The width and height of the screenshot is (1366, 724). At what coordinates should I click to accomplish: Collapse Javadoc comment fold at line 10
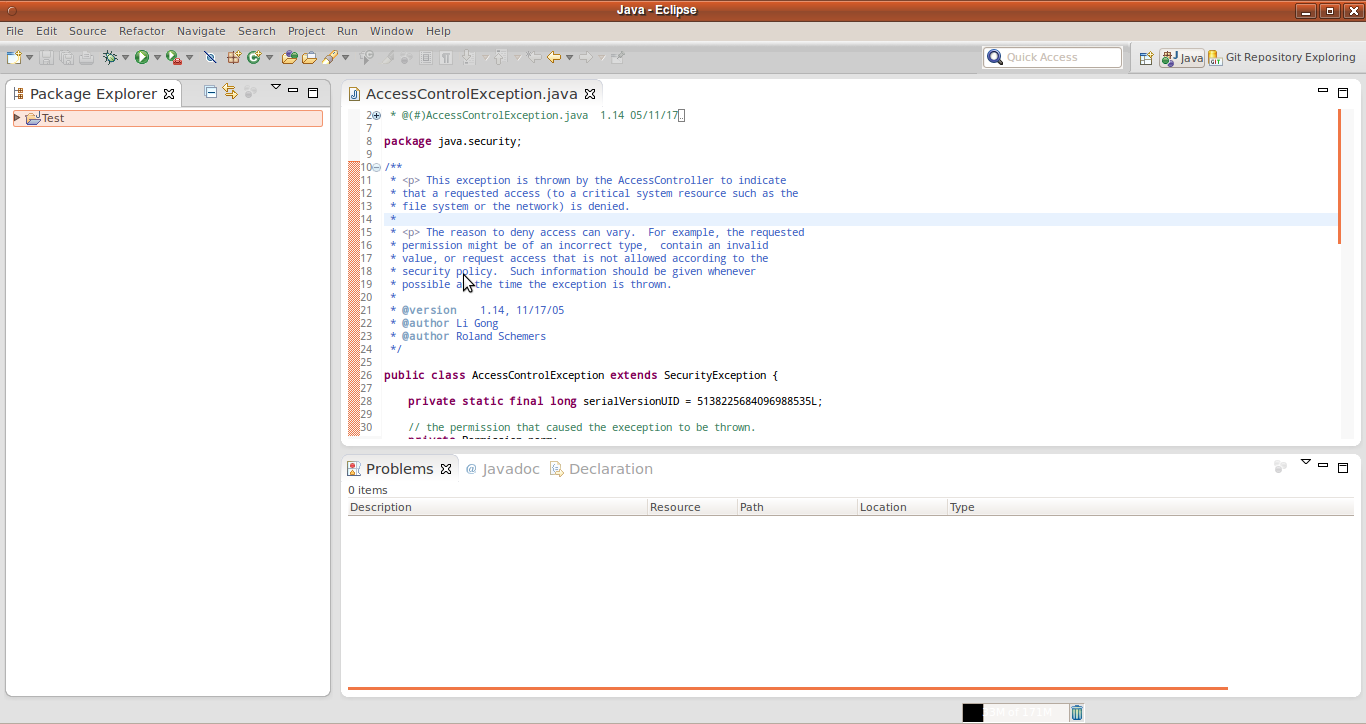pos(376,168)
